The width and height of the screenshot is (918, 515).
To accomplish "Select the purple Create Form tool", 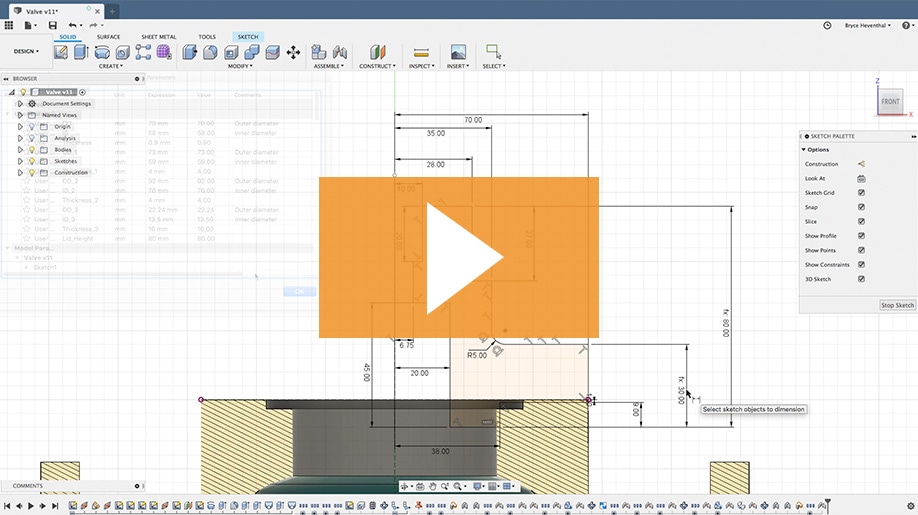I will coord(164,52).
